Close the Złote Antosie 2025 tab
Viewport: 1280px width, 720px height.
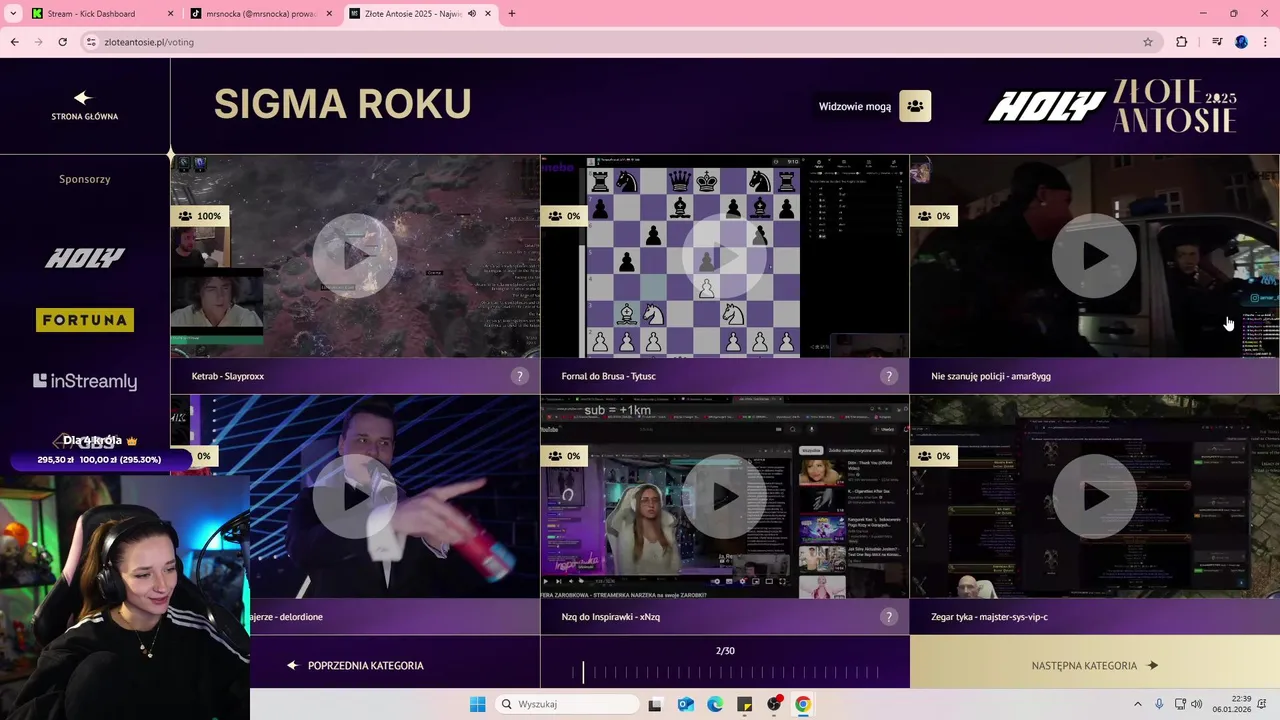coord(489,14)
